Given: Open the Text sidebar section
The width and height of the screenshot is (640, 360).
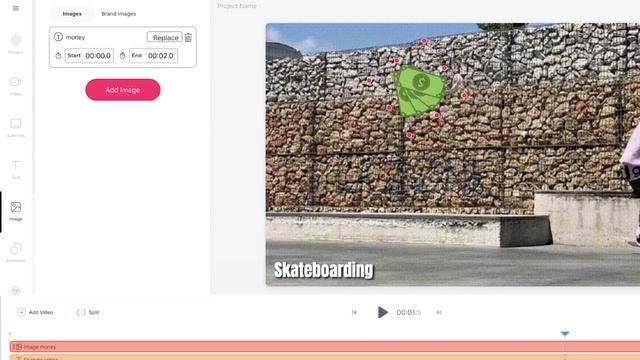Looking at the screenshot, I should 16,169.
